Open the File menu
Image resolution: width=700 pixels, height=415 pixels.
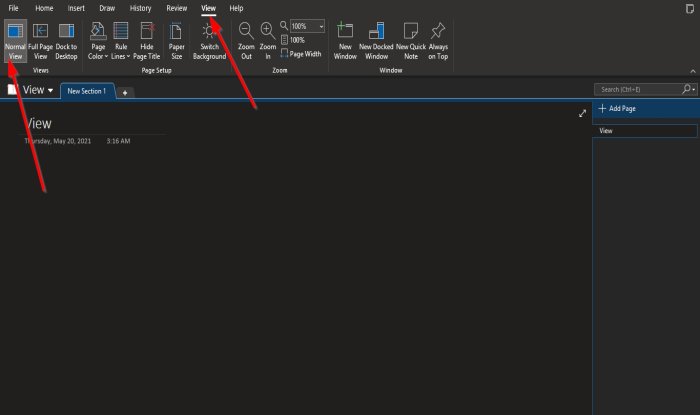pyautogui.click(x=13, y=8)
